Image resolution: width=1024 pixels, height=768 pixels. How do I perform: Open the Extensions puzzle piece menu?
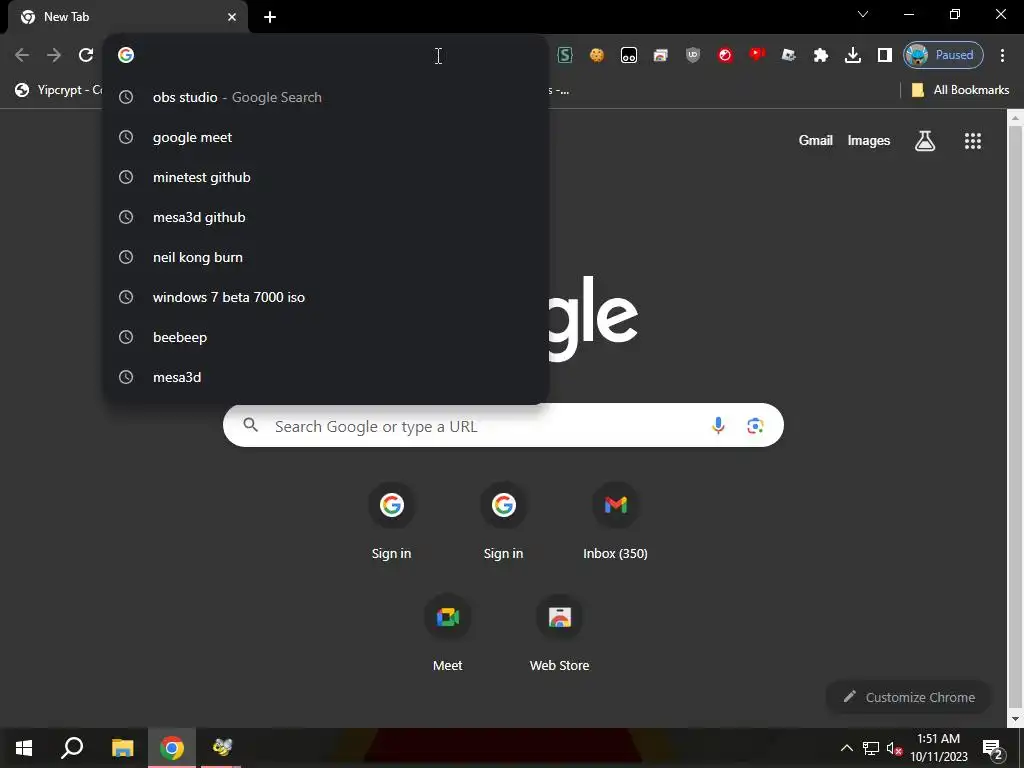(821, 56)
